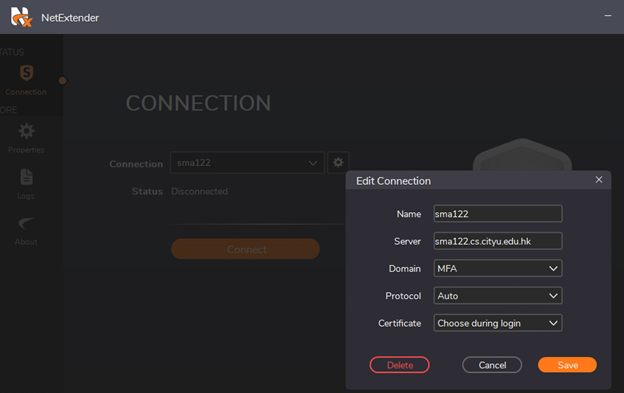Click the Disconnected status text
The height and width of the screenshot is (393, 624).
(199, 191)
